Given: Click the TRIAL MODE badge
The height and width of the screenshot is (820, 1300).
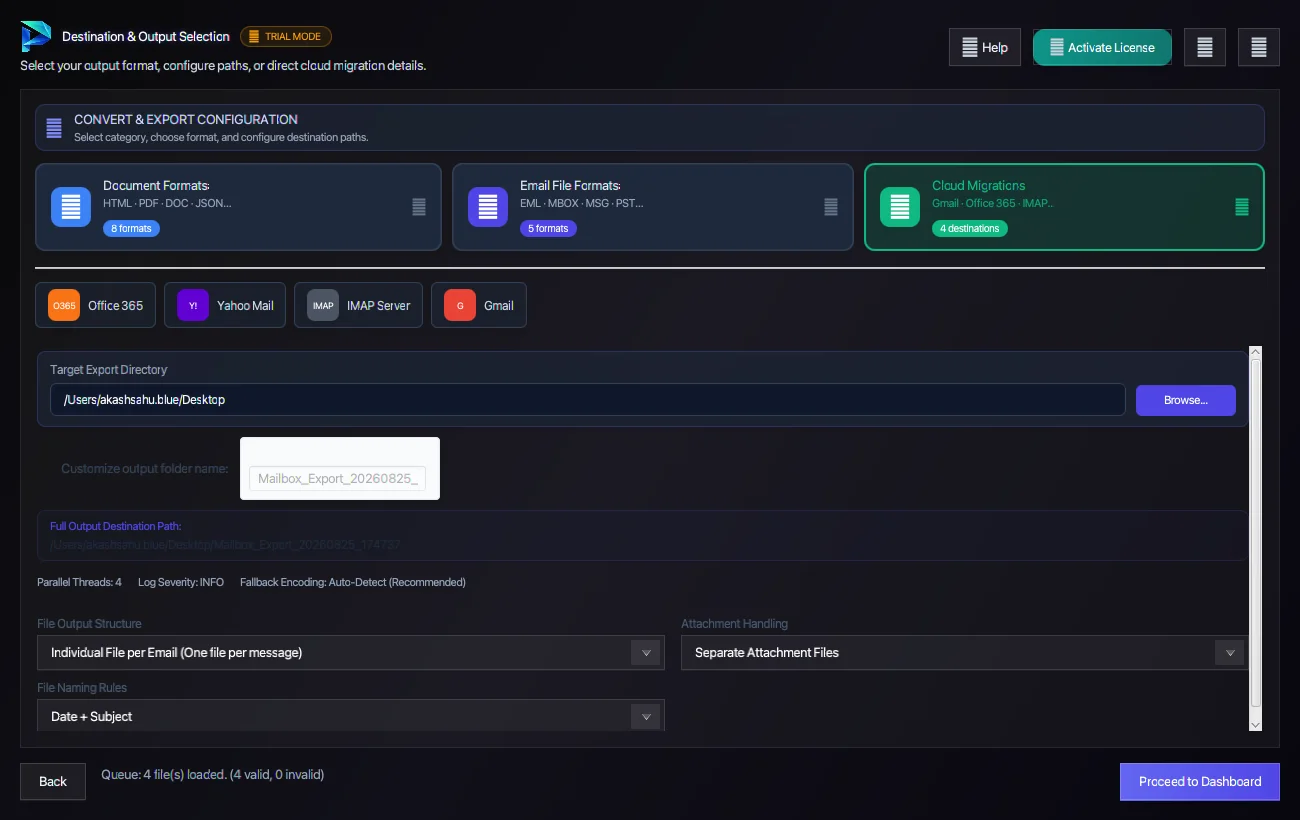Looking at the screenshot, I should click(286, 37).
